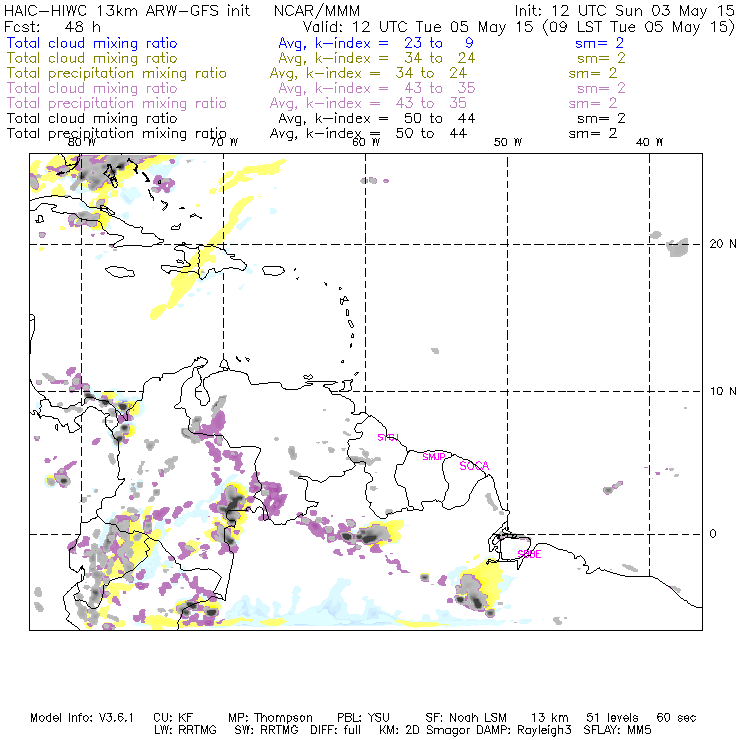Select the SYCJ station label
Image resolution: width=740 pixels, height=740 pixels.
click(387, 437)
